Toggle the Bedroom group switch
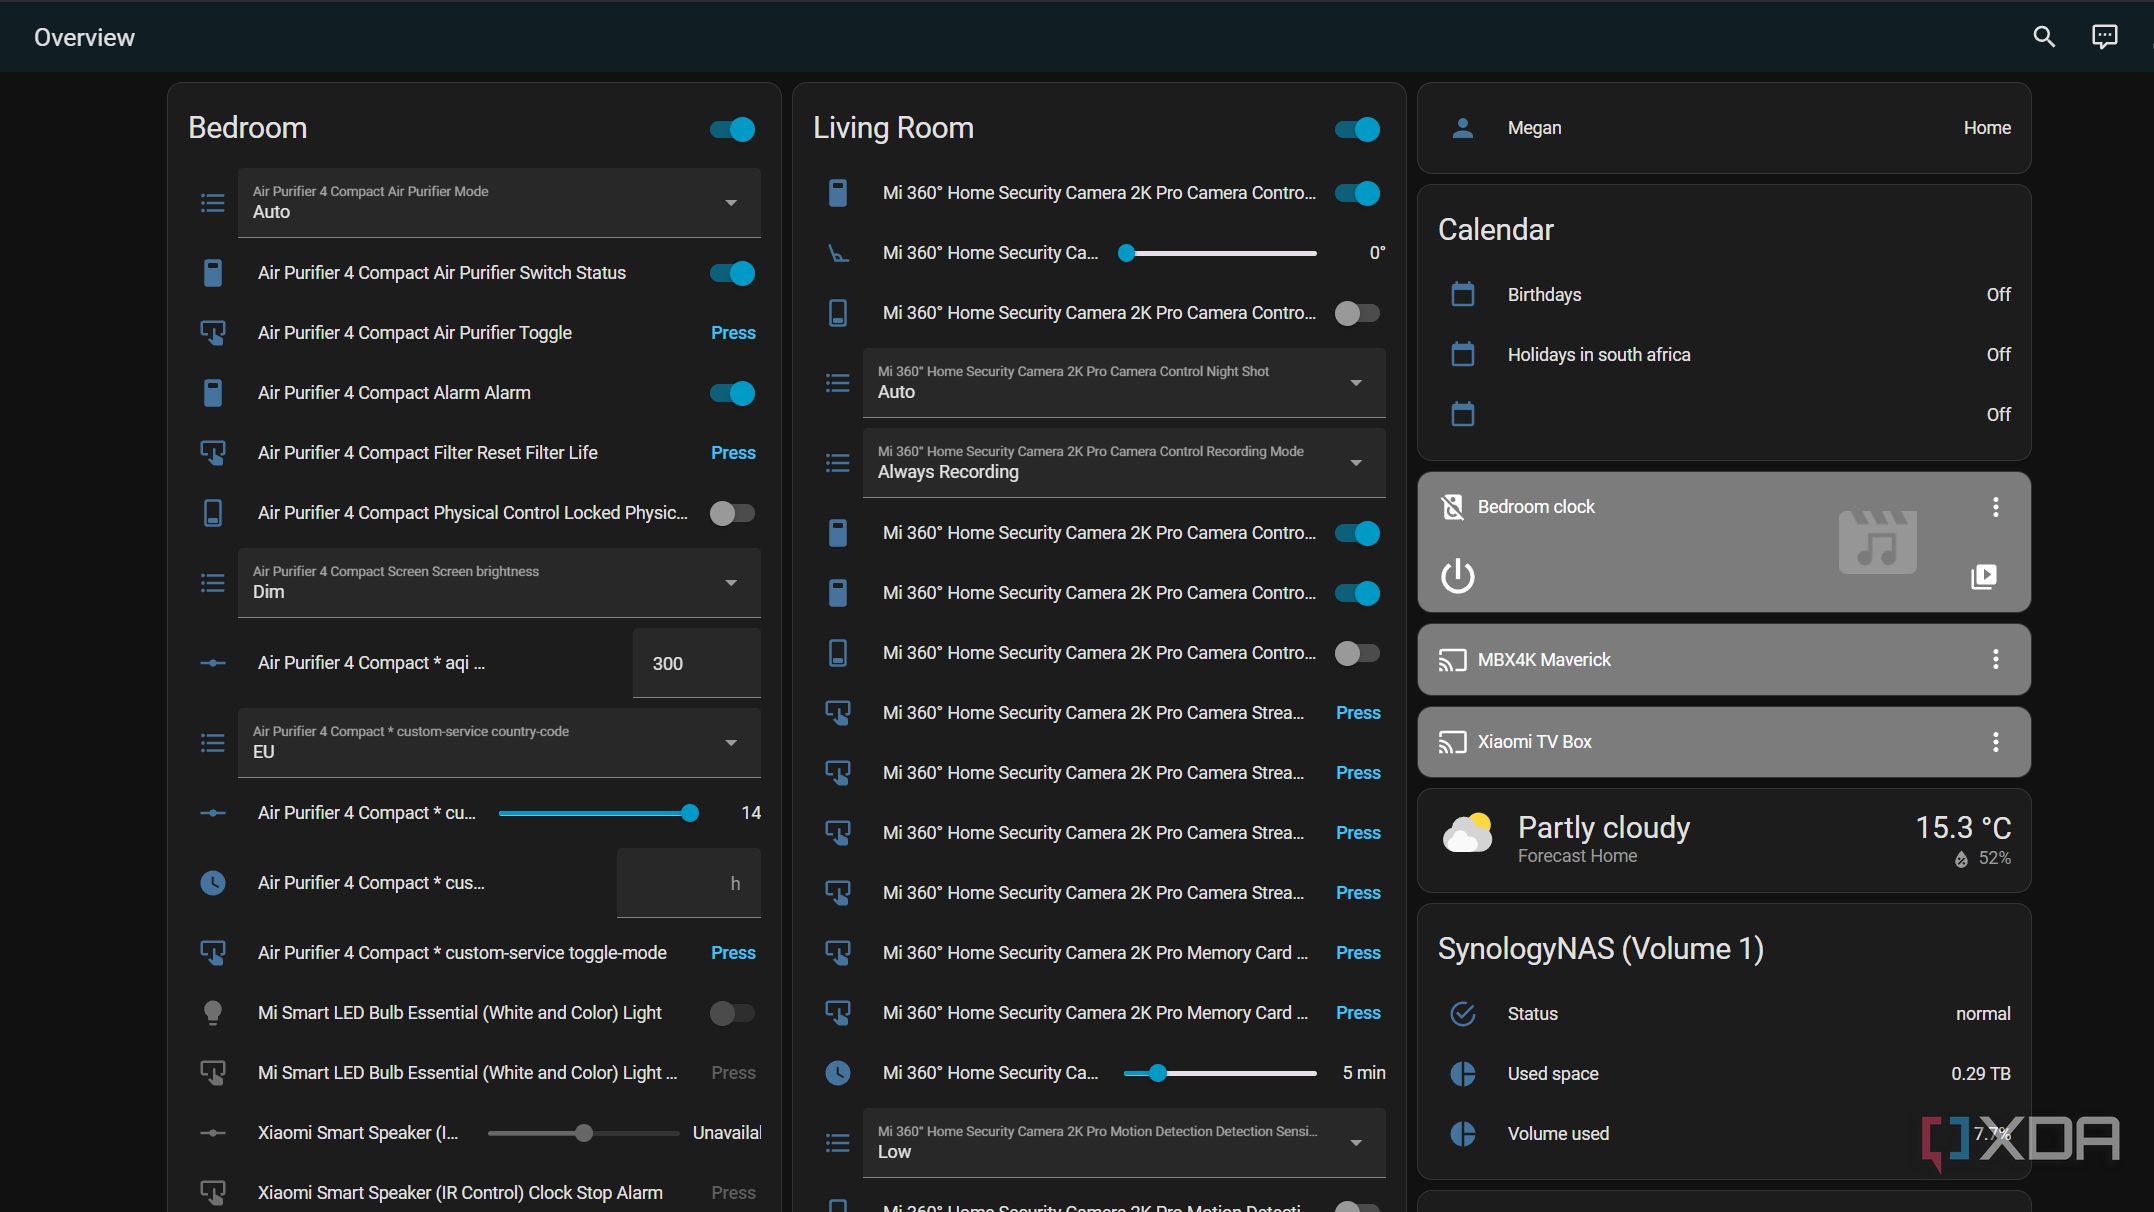The image size is (2154, 1212). tap(732, 129)
